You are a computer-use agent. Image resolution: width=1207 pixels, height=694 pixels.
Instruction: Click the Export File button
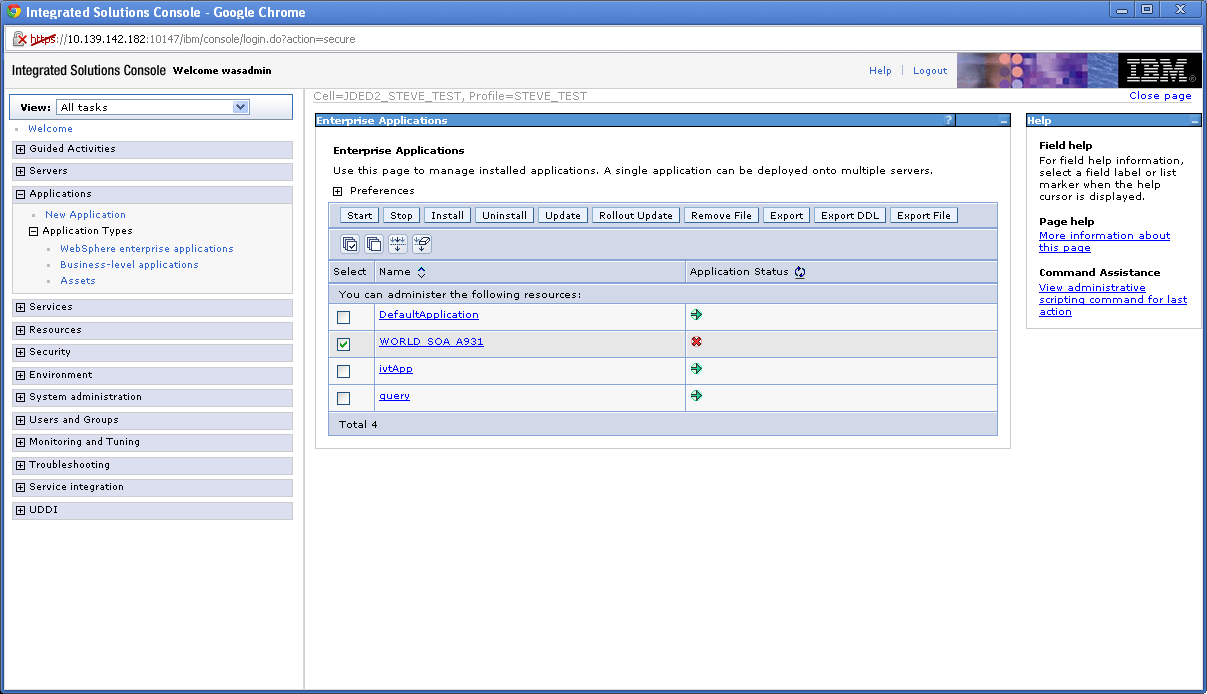(924, 215)
